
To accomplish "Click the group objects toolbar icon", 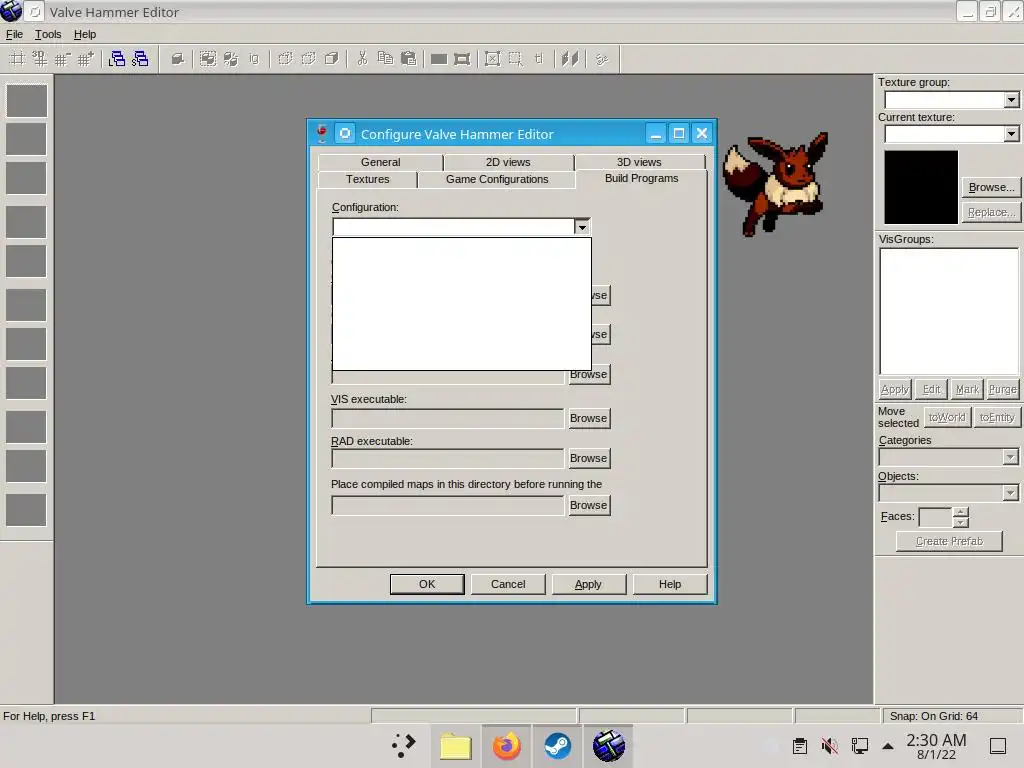I will click(208, 59).
